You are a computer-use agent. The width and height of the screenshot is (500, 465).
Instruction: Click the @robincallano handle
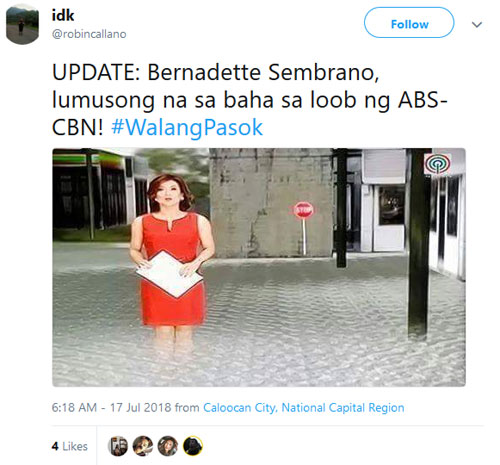coord(89,34)
